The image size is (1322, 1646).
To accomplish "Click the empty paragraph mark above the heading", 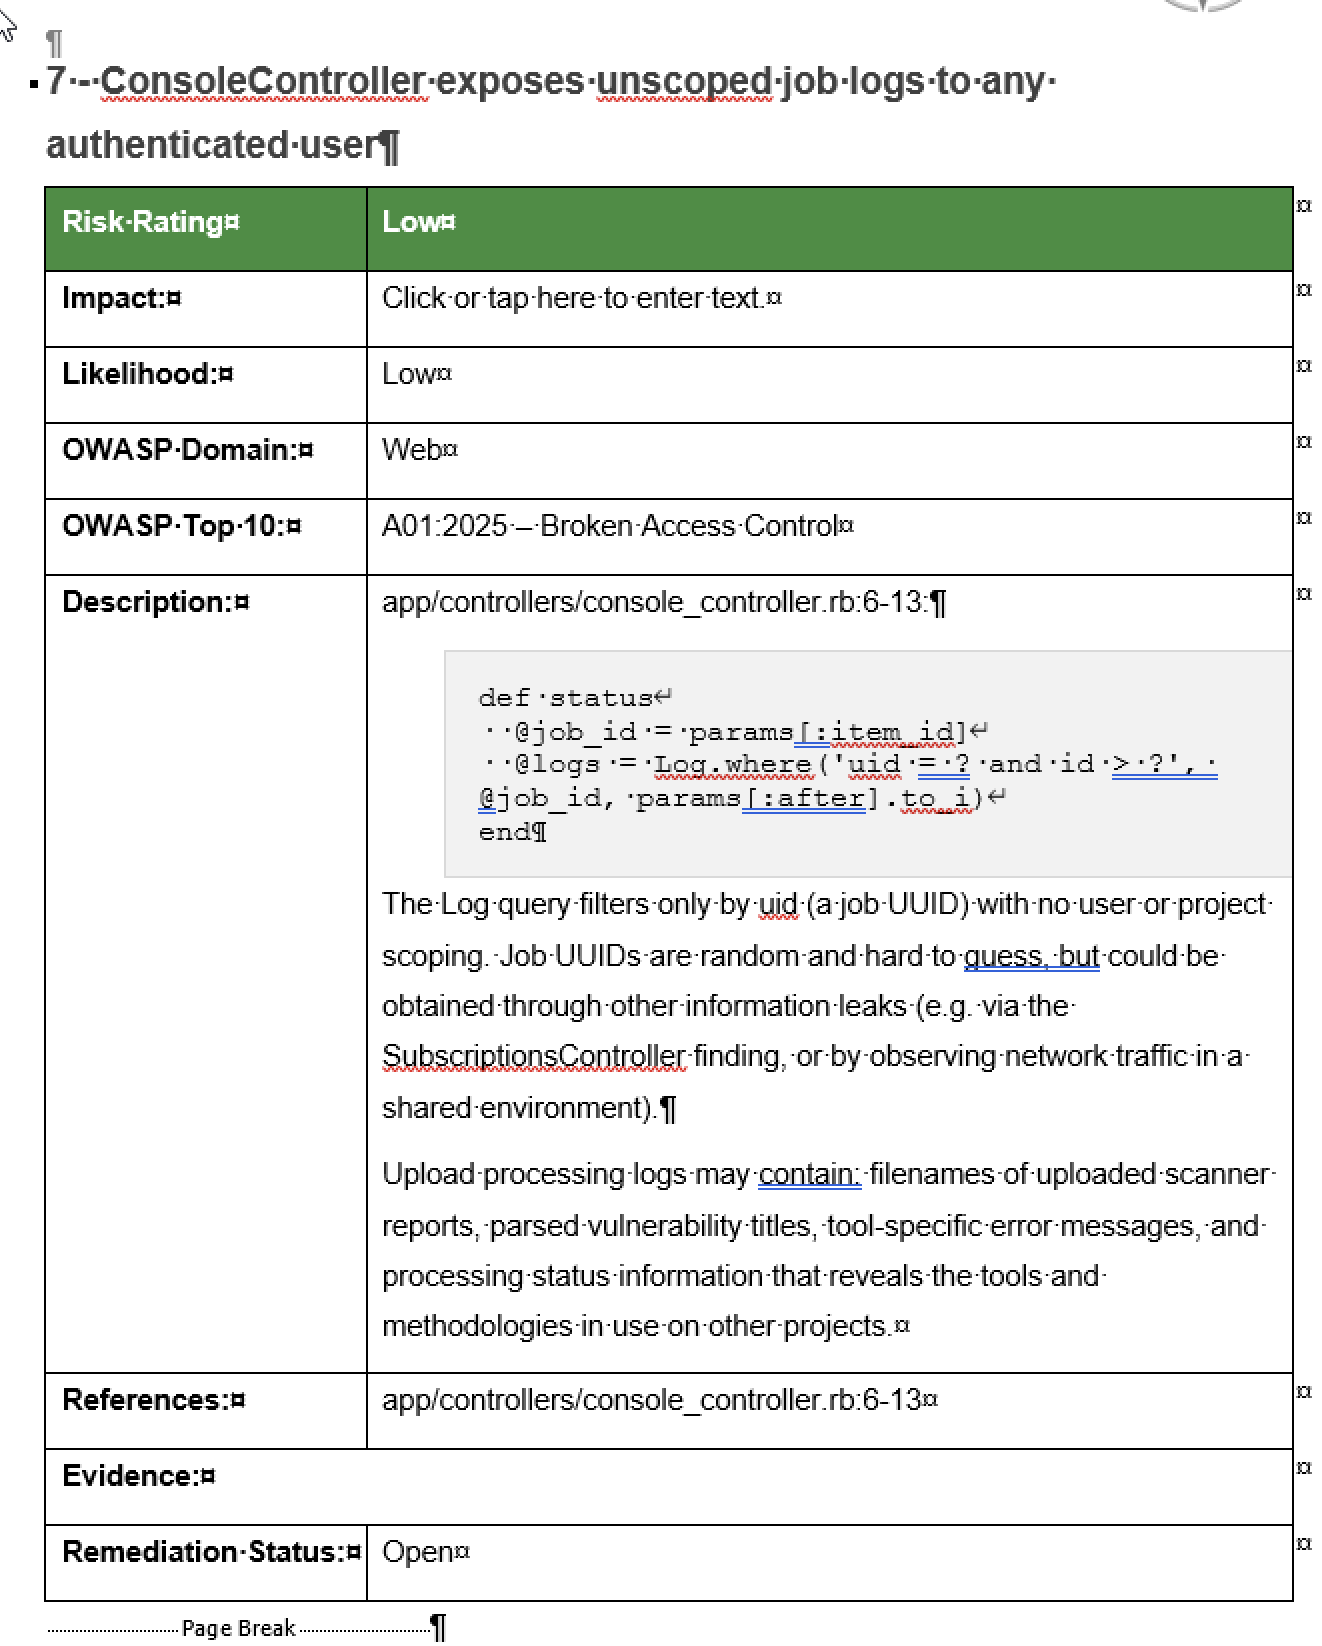I will click(x=55, y=43).
